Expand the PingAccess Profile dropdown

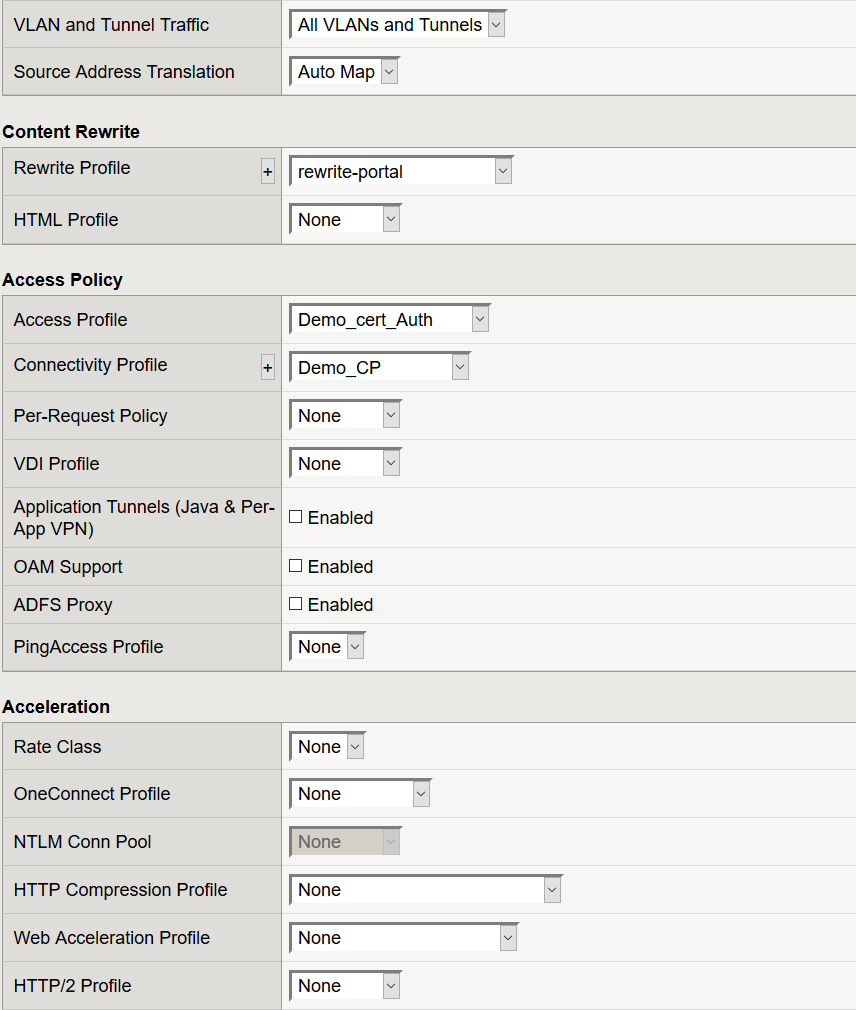click(327, 646)
